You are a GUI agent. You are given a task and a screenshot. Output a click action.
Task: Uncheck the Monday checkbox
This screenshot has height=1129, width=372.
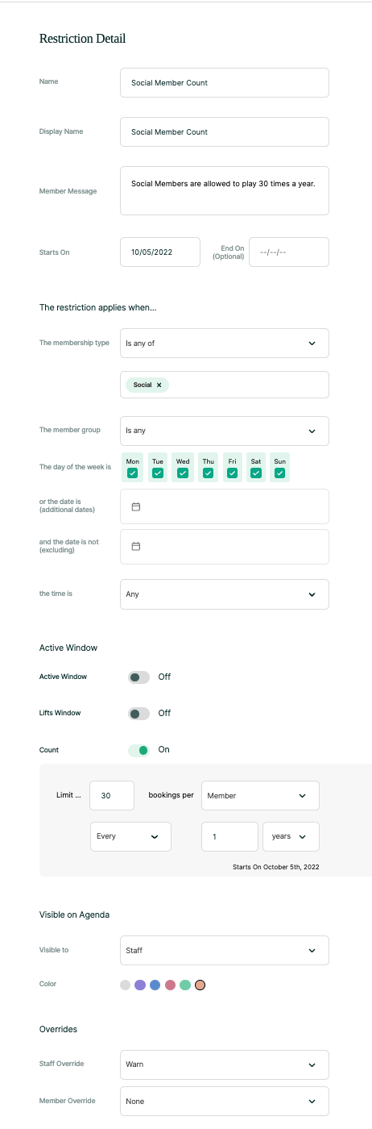point(132,473)
